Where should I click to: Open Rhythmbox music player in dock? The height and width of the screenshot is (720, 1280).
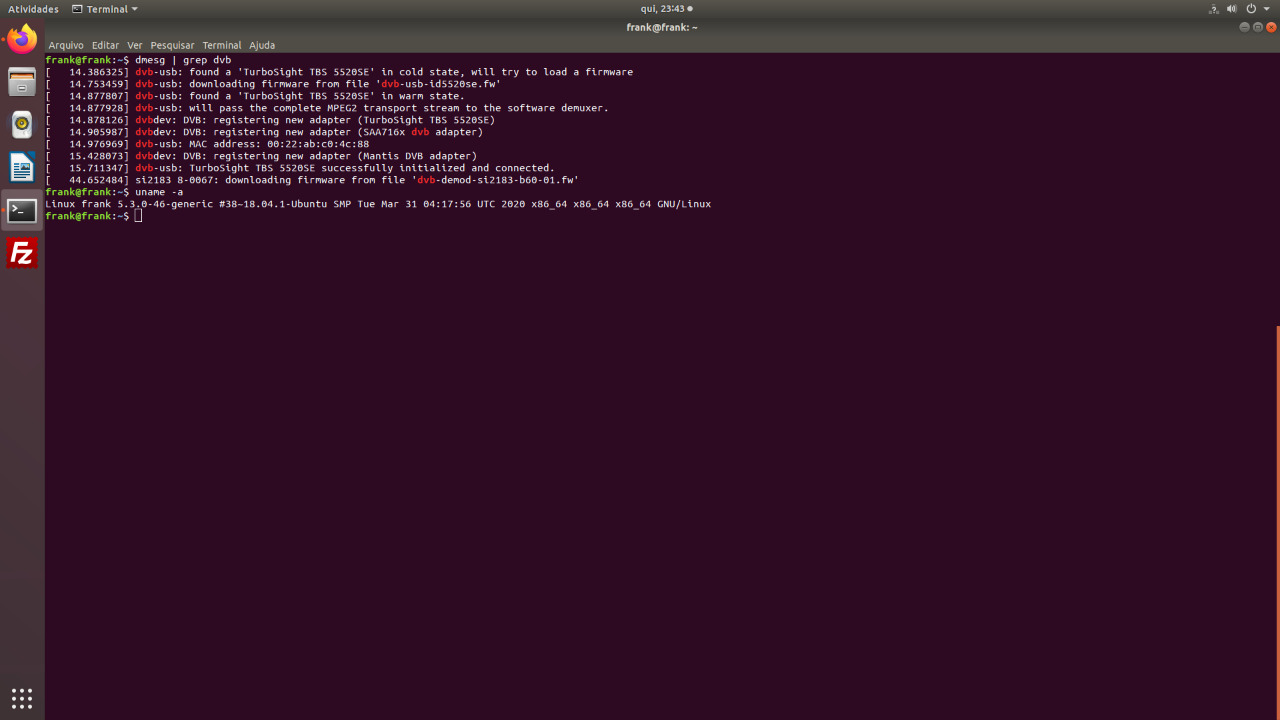(x=22, y=125)
